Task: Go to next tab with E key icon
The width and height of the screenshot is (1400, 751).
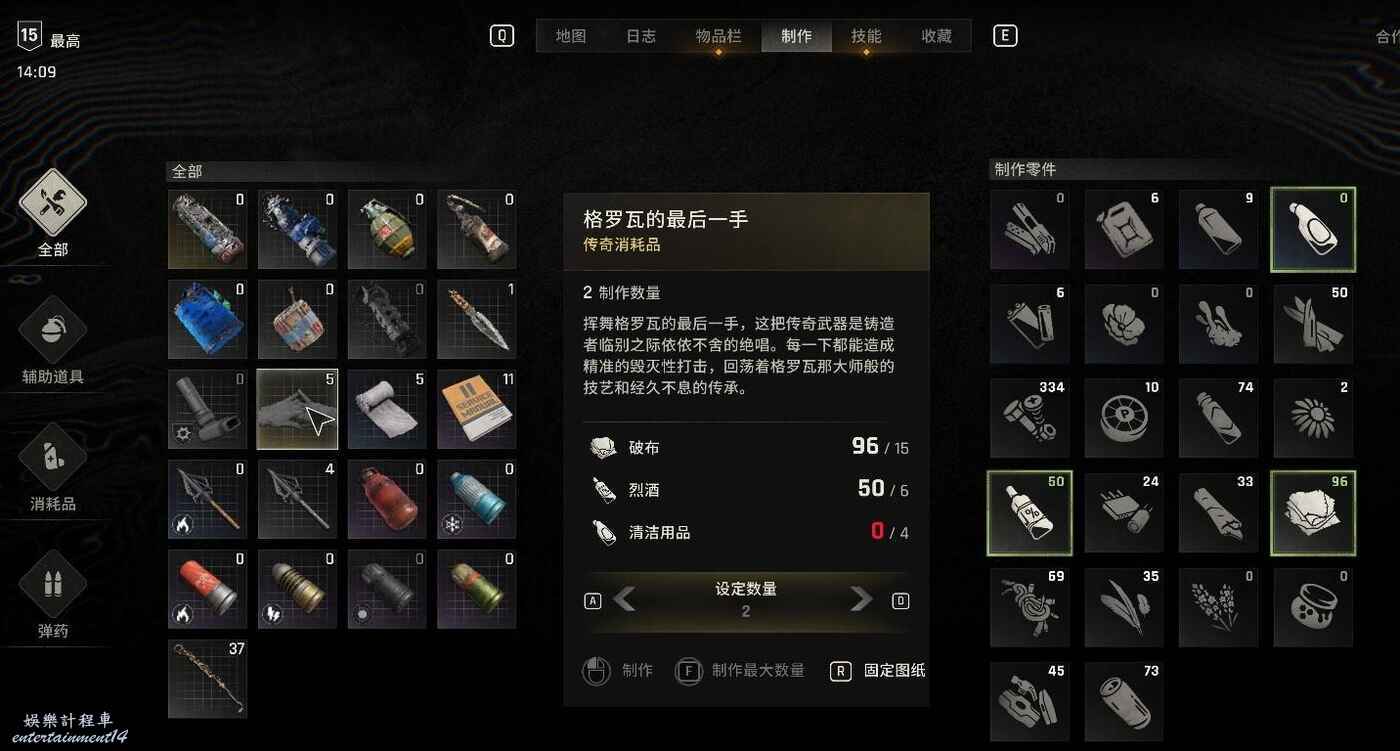Action: (1004, 36)
